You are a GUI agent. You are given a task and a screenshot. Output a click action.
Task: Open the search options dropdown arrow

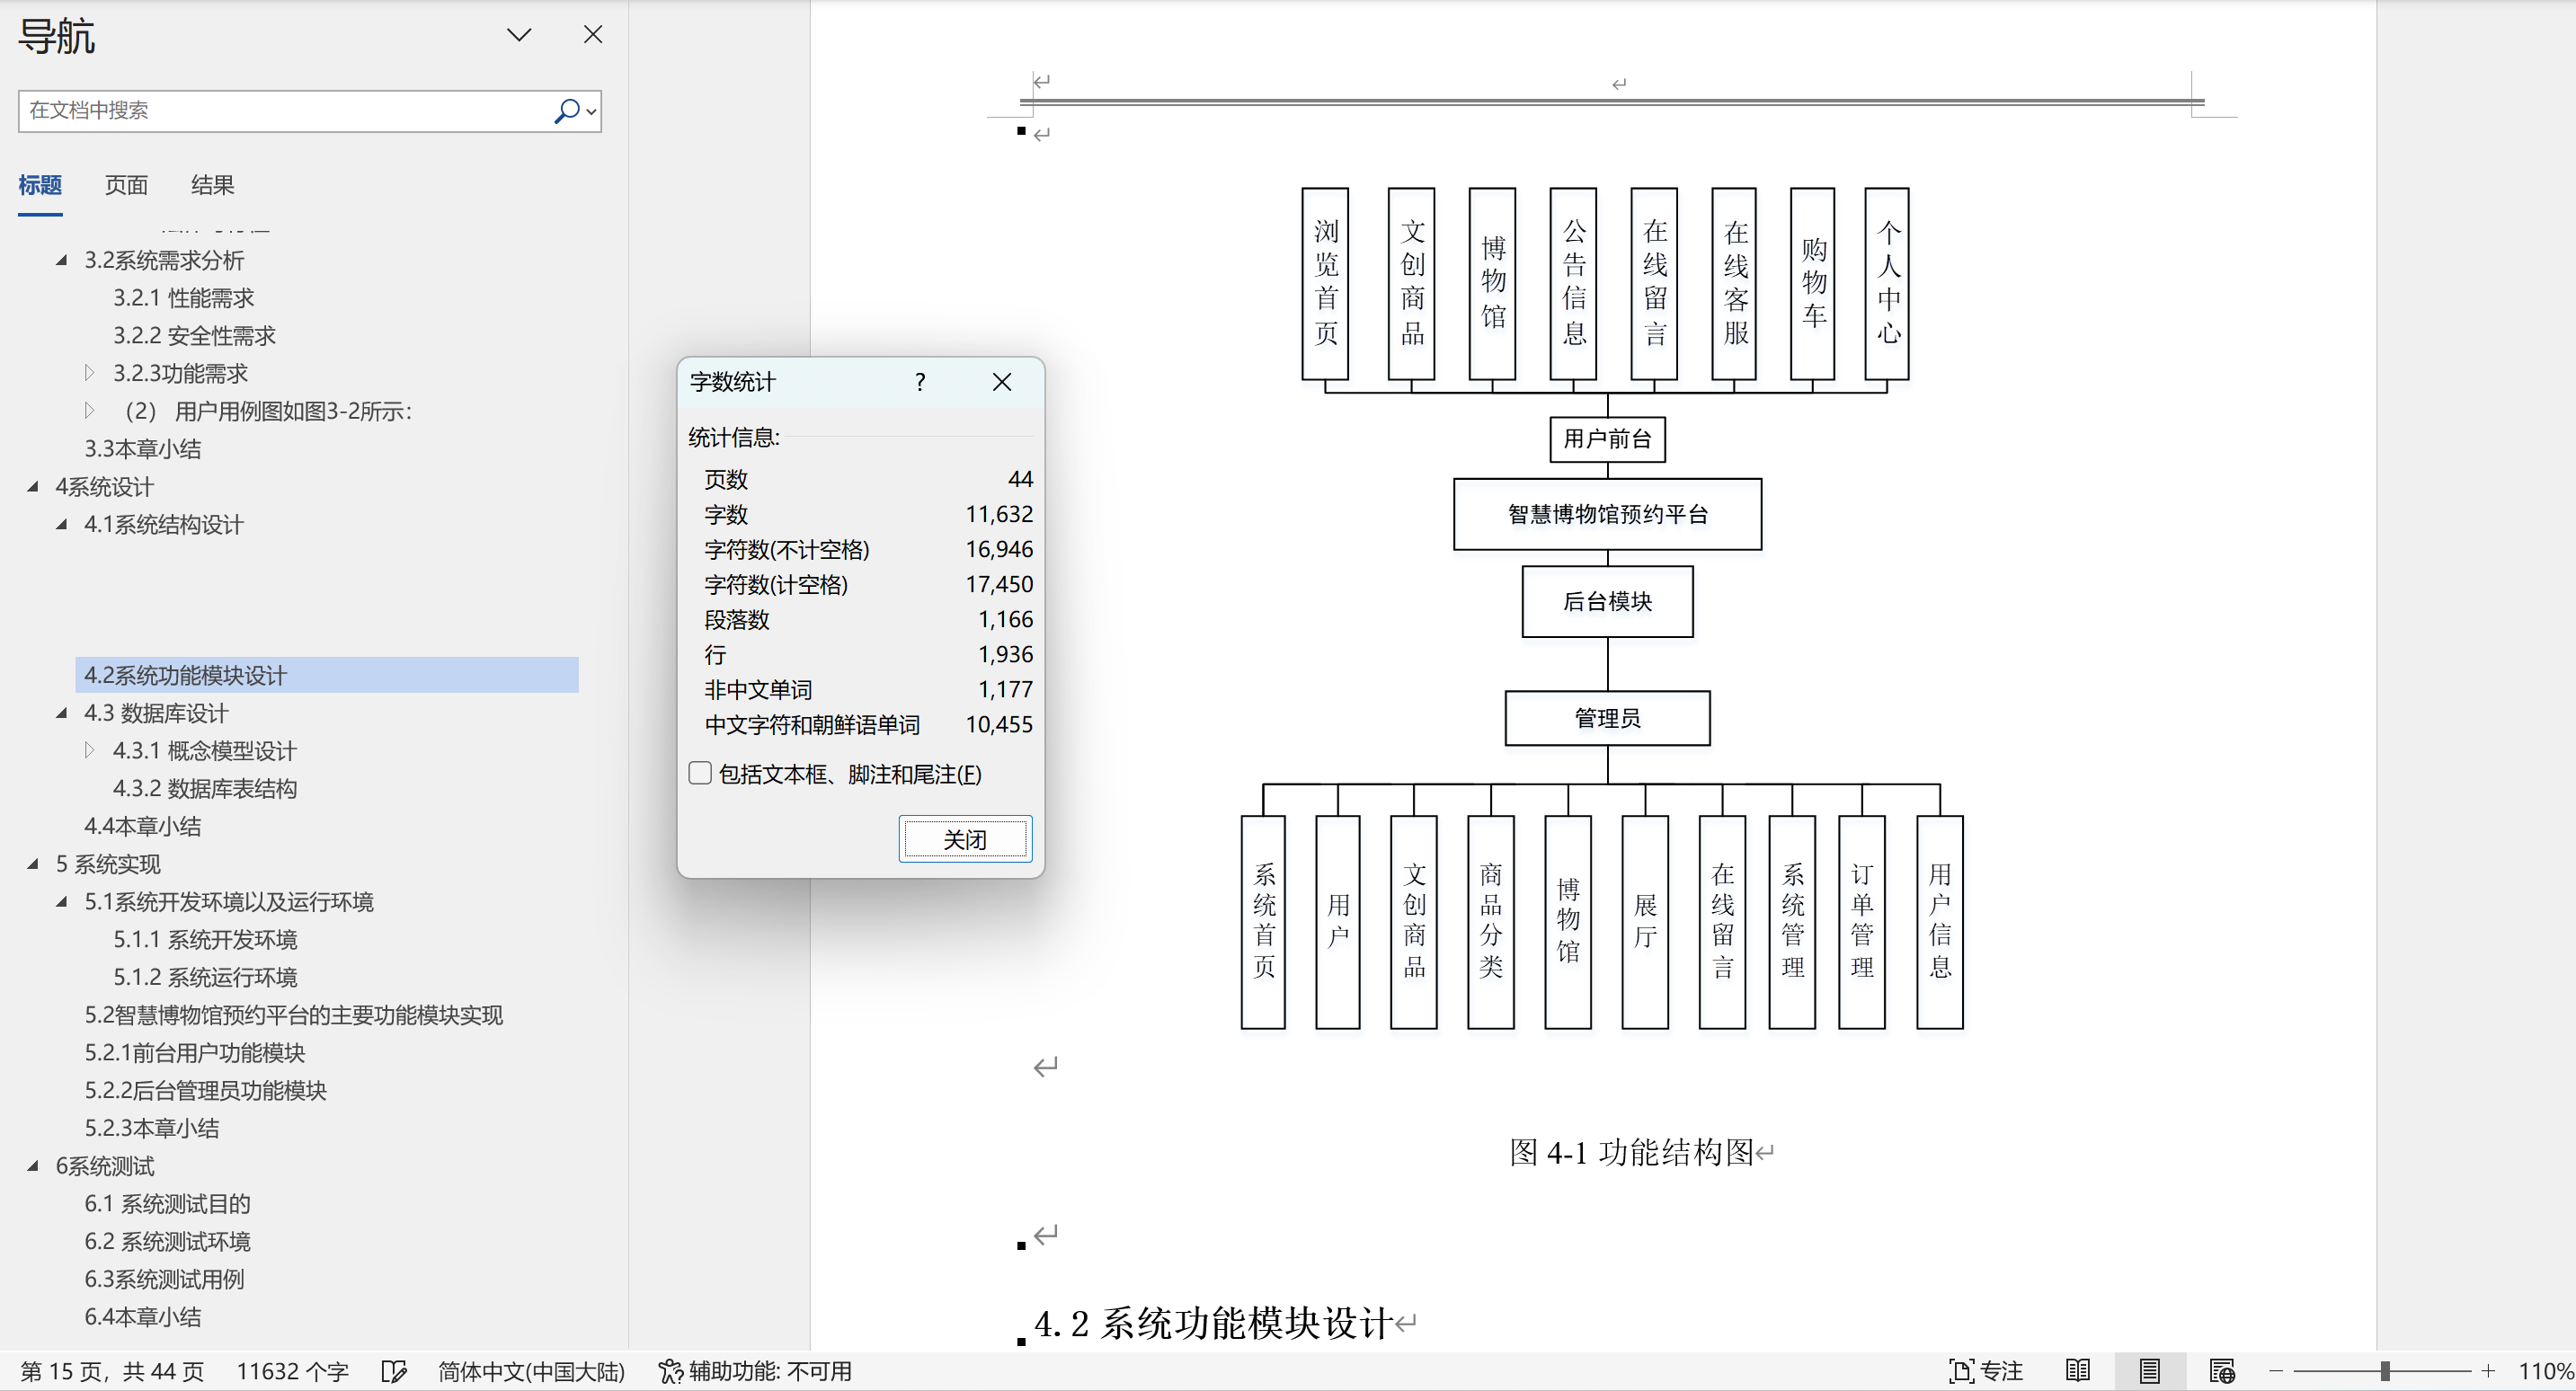coord(592,112)
